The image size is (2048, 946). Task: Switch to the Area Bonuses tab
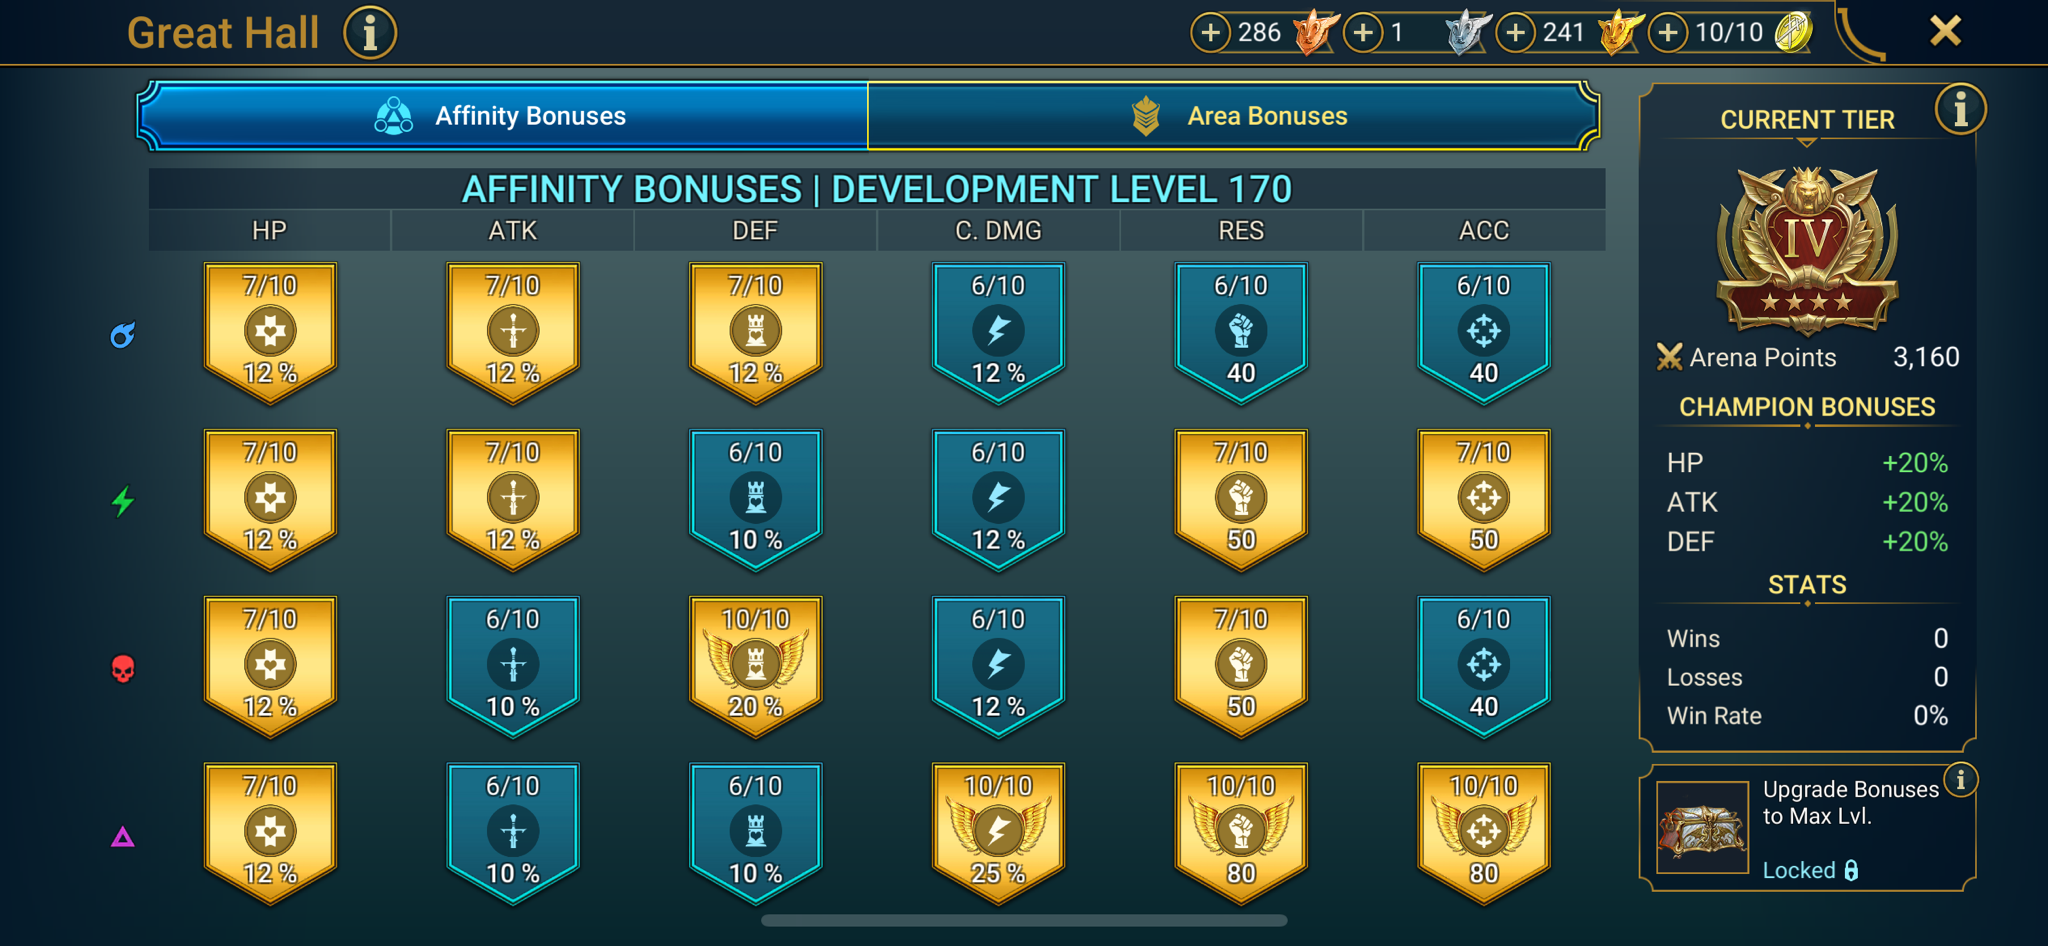click(1234, 116)
